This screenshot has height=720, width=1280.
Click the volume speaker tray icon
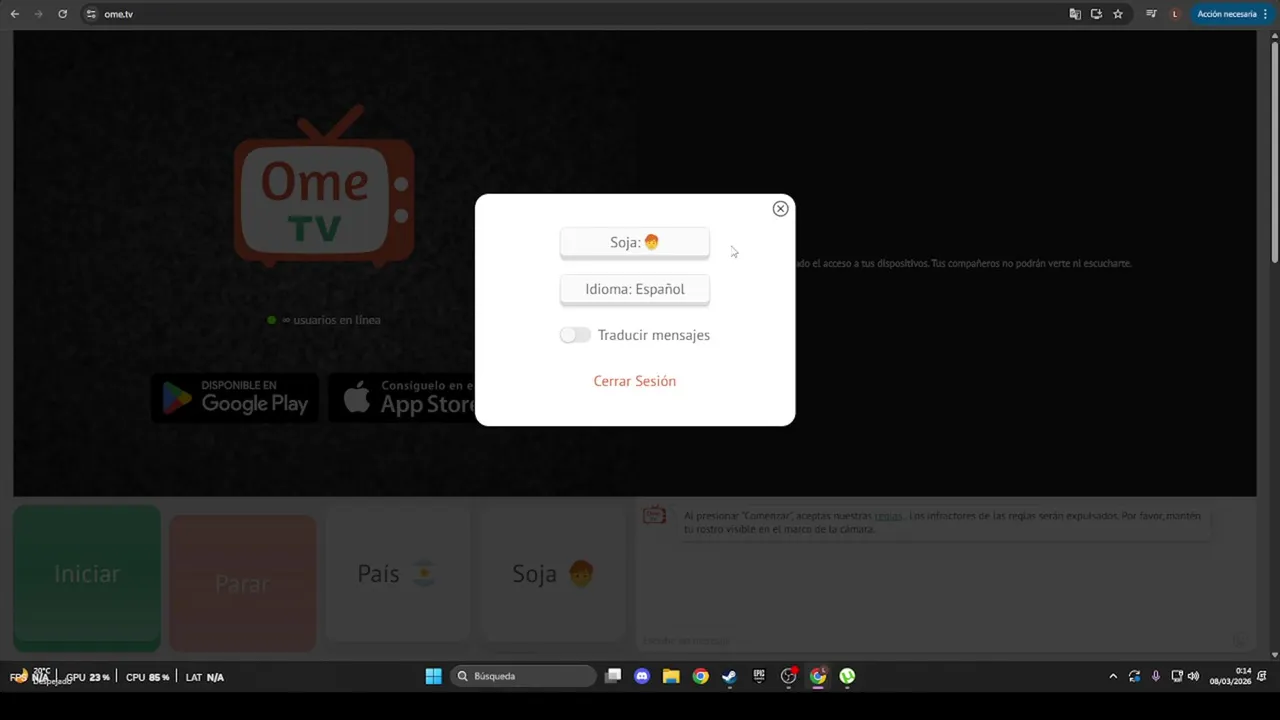[1193, 677]
